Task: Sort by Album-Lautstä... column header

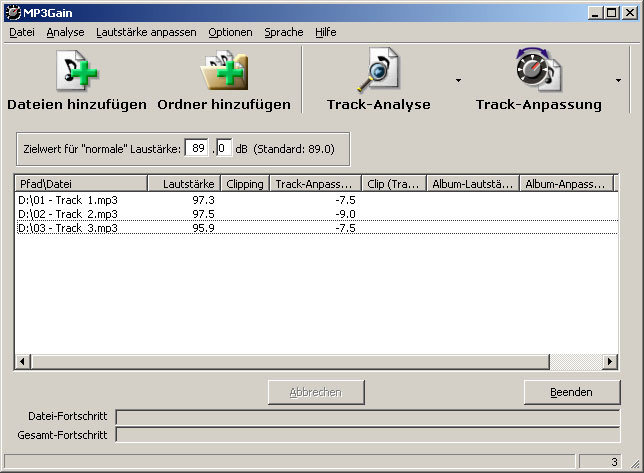Action: pos(473,184)
